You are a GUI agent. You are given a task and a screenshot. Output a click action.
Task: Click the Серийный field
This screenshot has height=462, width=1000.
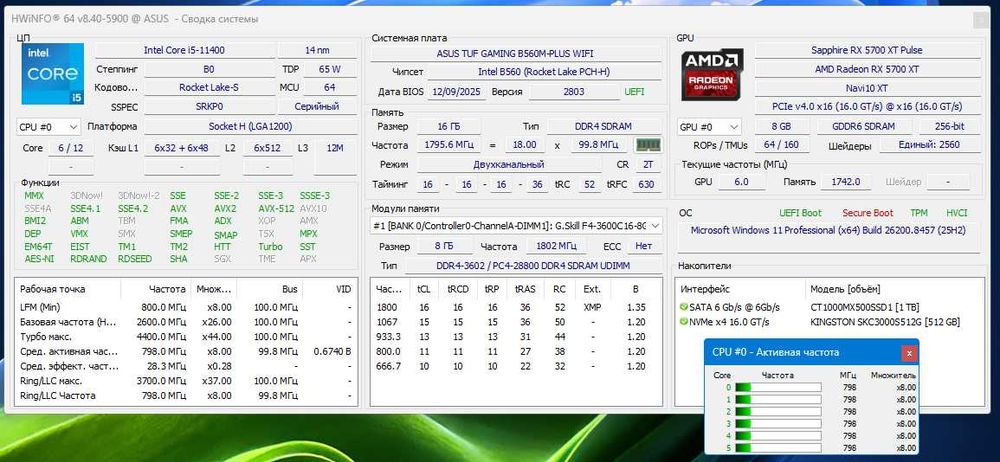[x=317, y=107]
